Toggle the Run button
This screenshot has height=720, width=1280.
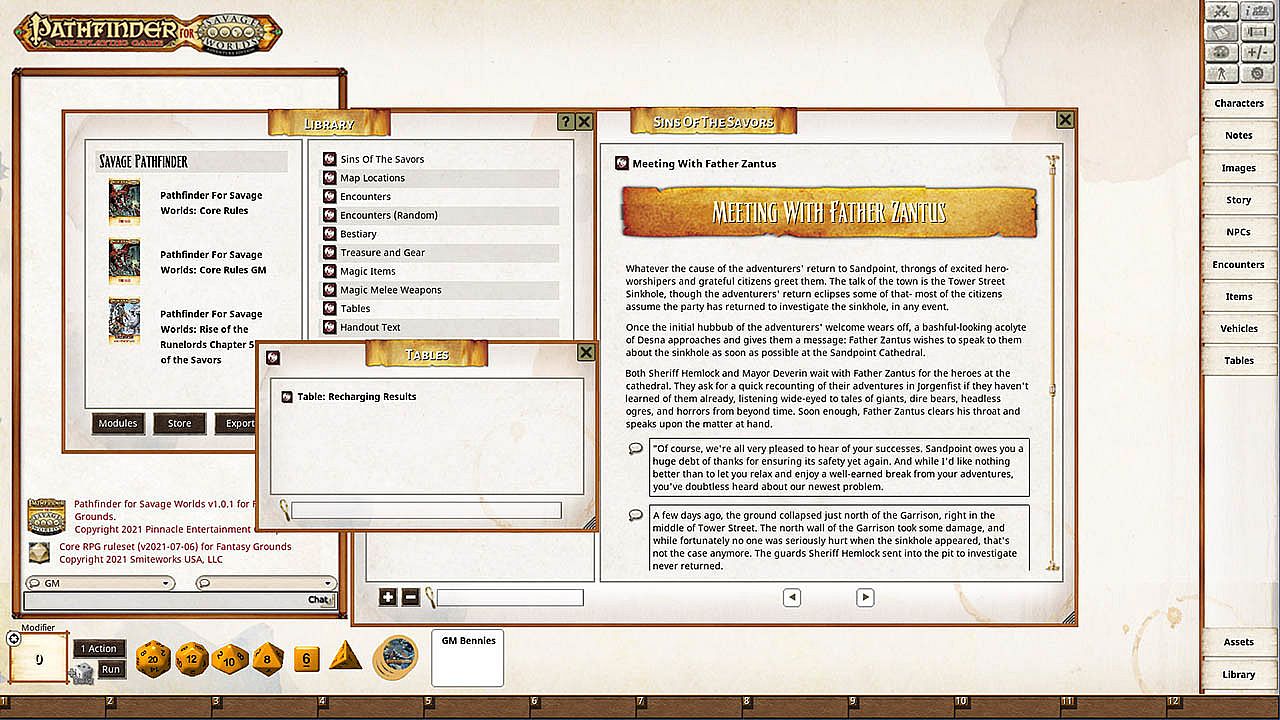[x=111, y=670]
